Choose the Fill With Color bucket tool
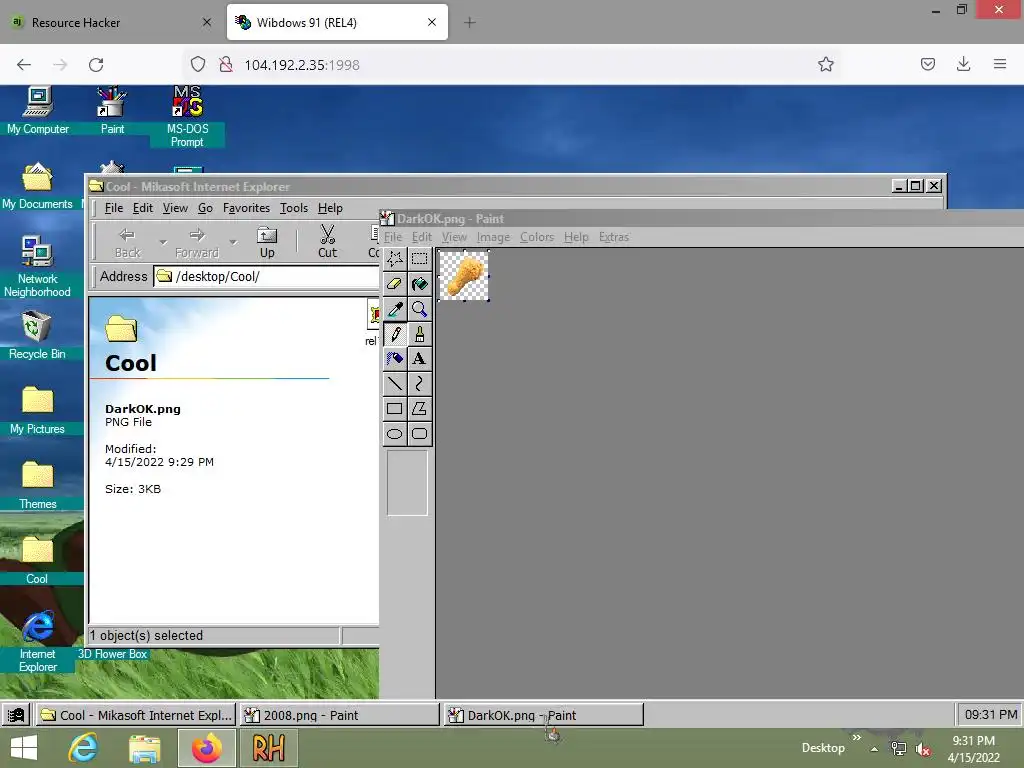1024x768 pixels. 419,283
